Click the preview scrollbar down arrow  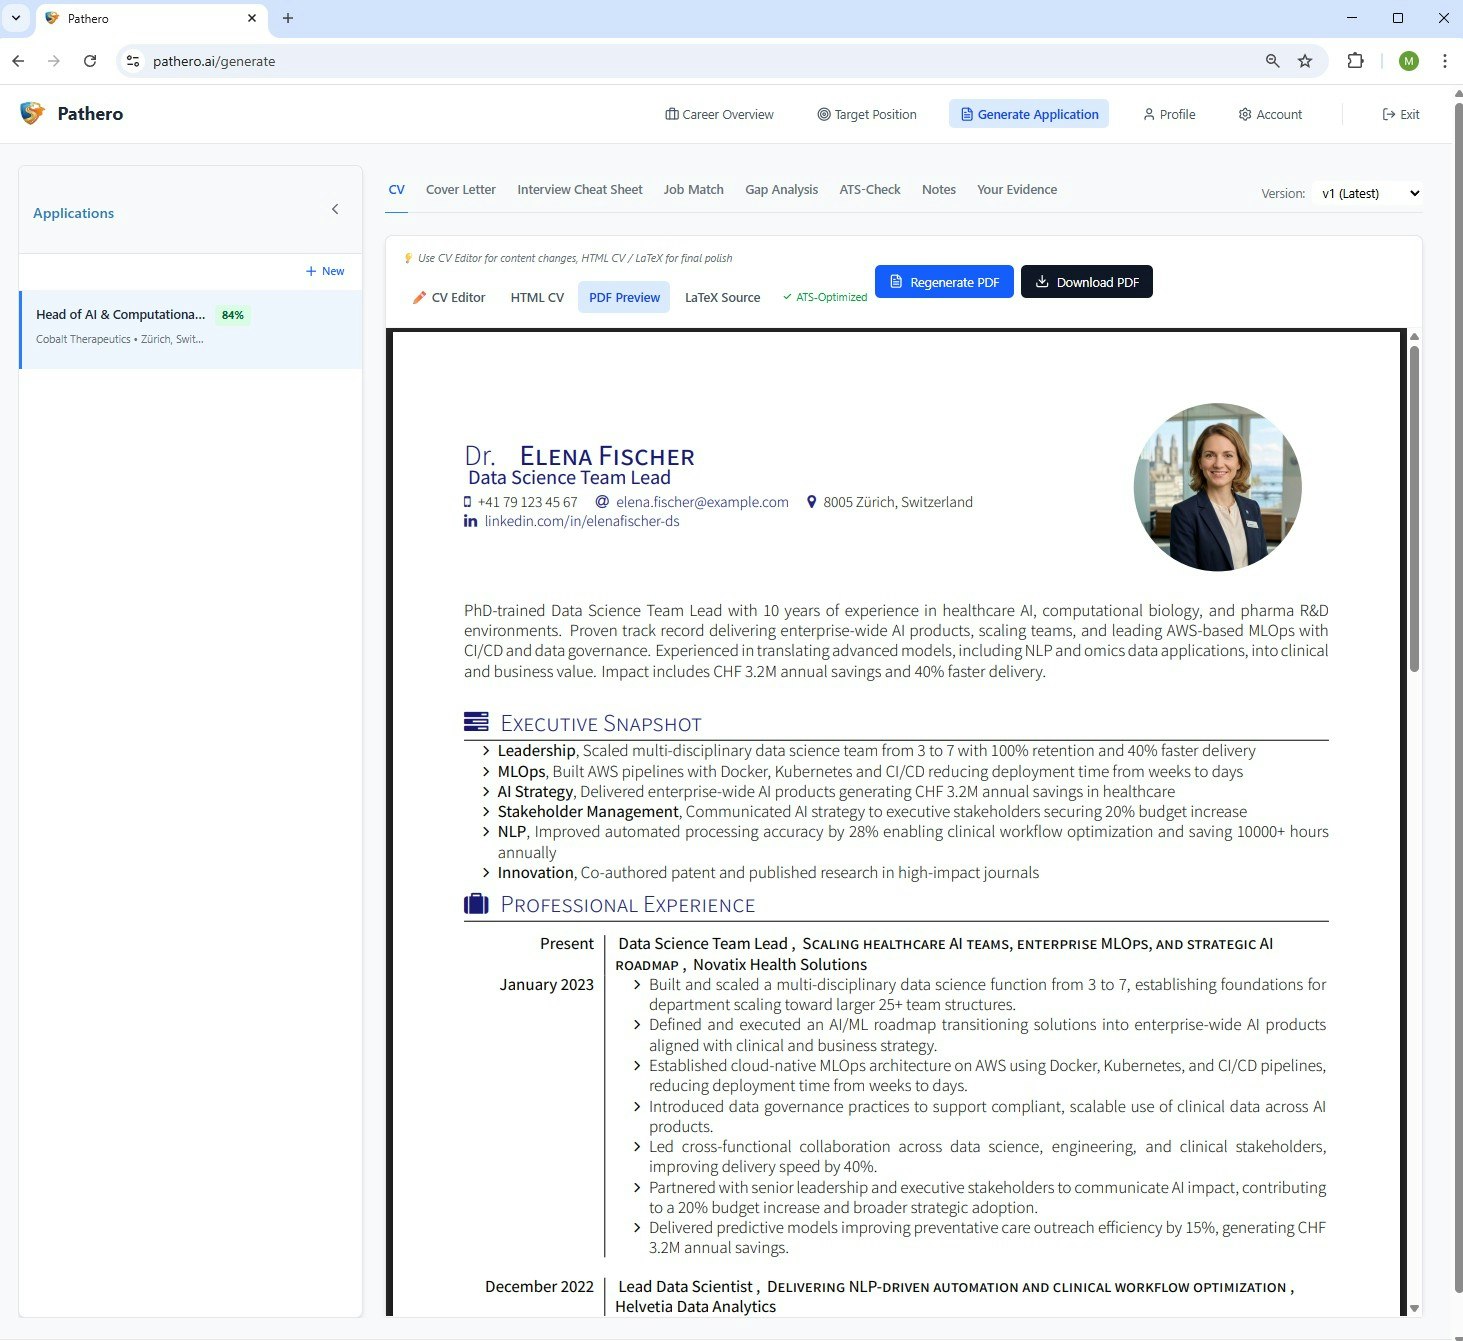click(1414, 1308)
